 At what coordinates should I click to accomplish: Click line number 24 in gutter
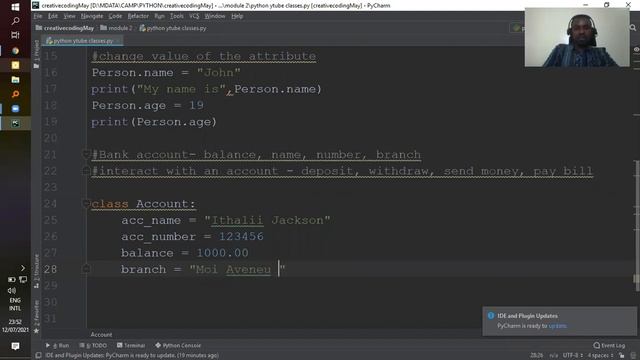[50, 203]
